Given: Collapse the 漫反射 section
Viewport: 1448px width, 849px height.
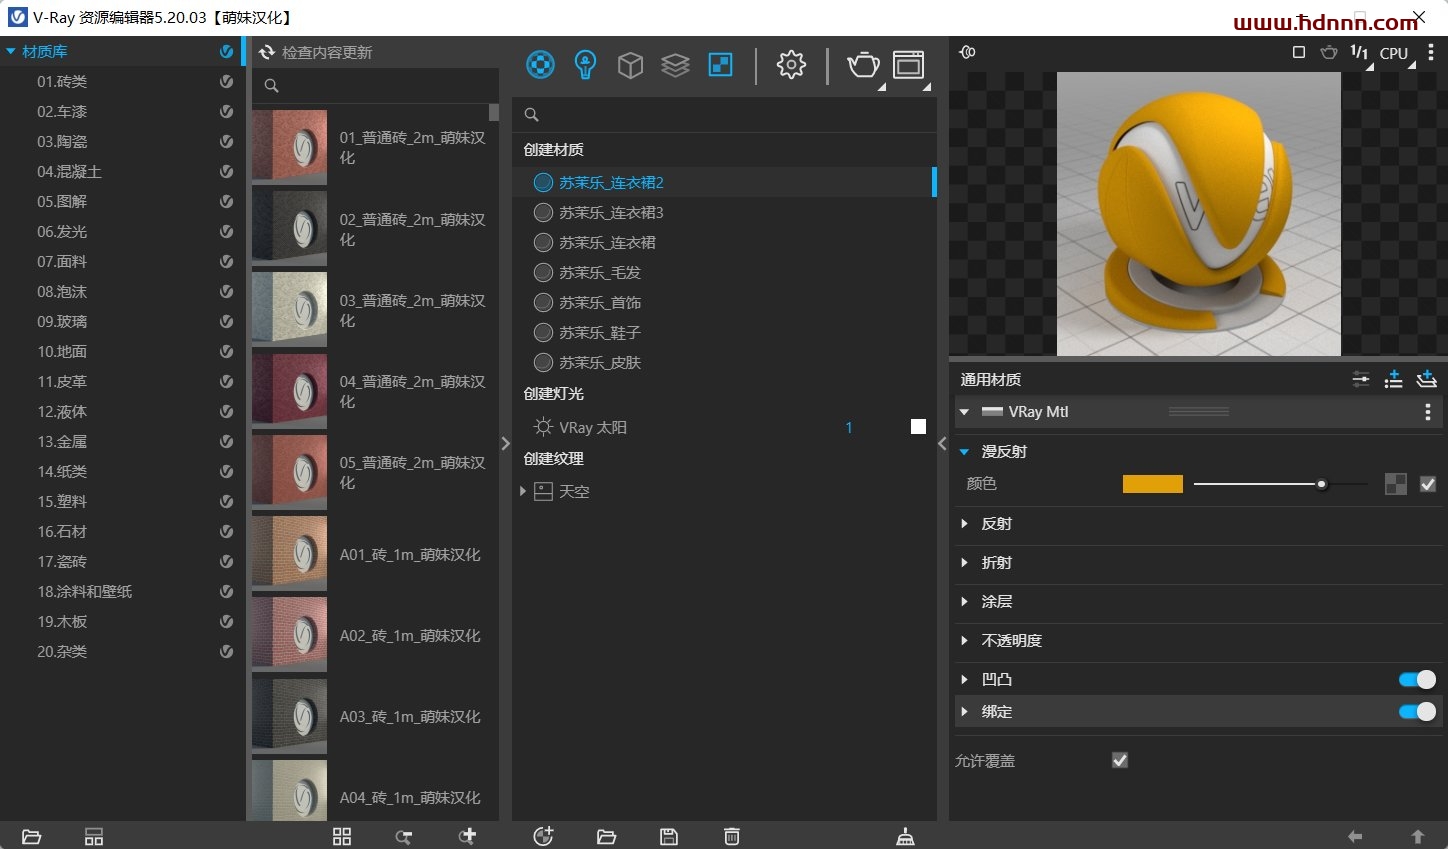Looking at the screenshot, I should [964, 452].
